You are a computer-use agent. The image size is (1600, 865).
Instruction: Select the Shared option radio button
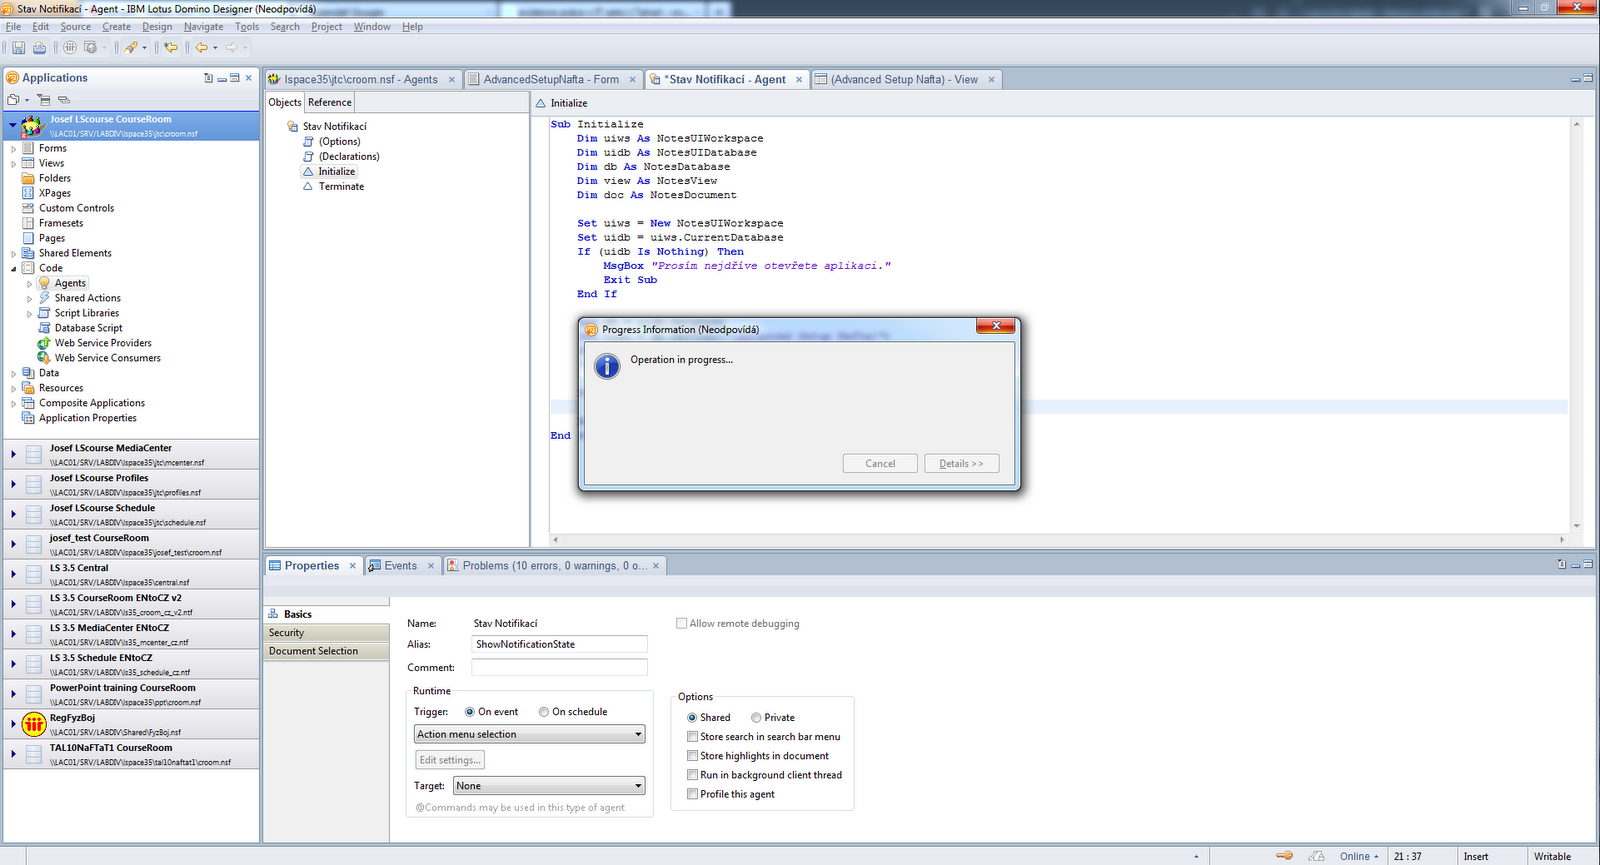point(692,718)
